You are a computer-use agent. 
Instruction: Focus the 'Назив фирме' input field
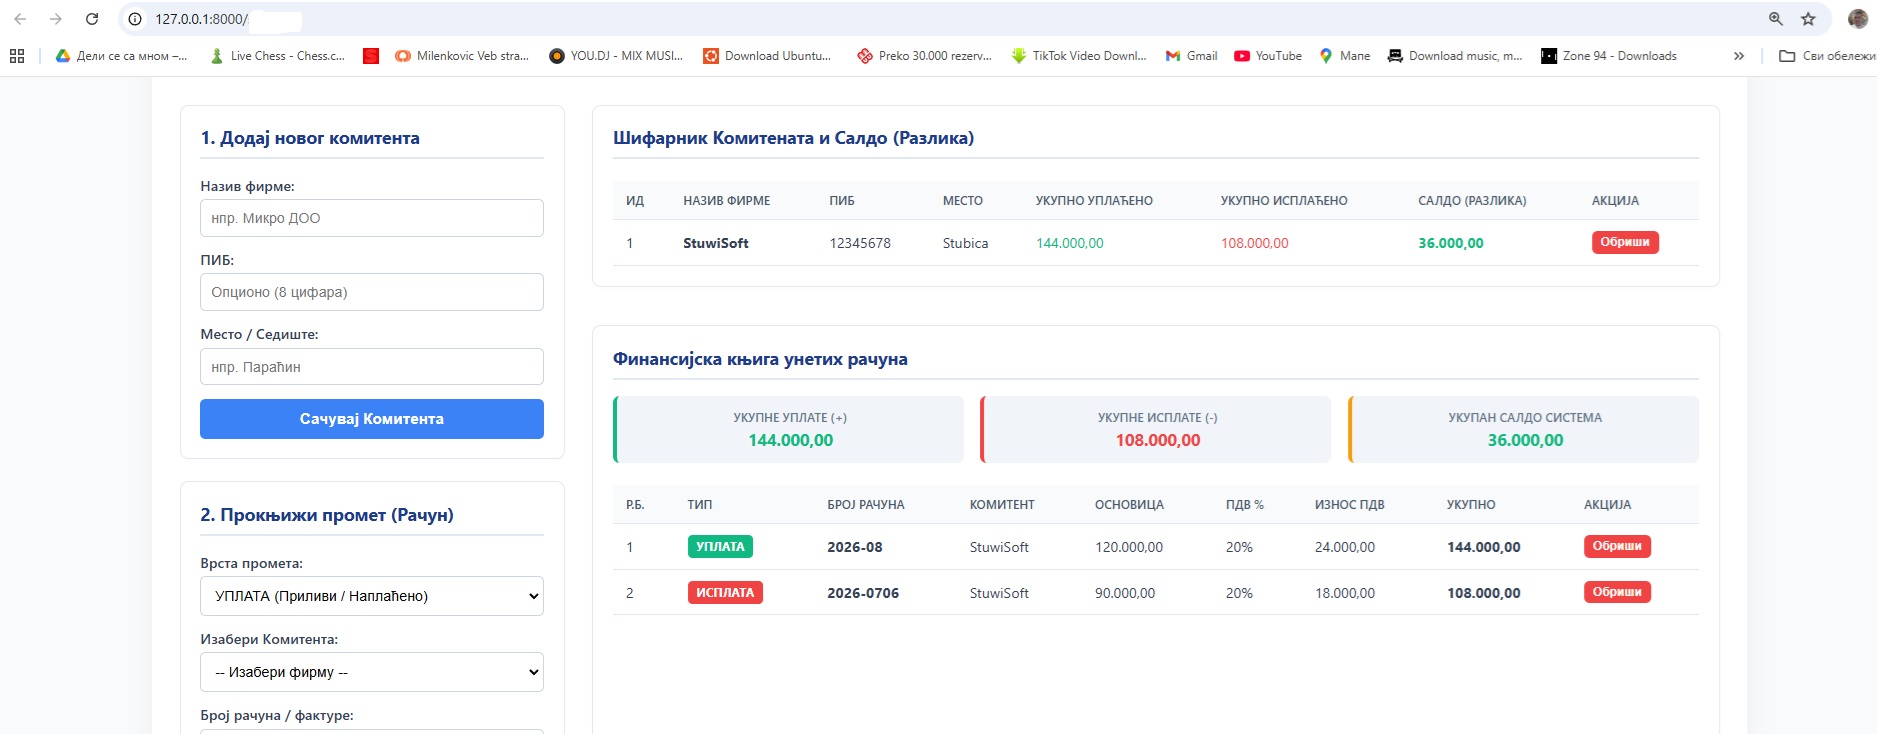coord(372,218)
